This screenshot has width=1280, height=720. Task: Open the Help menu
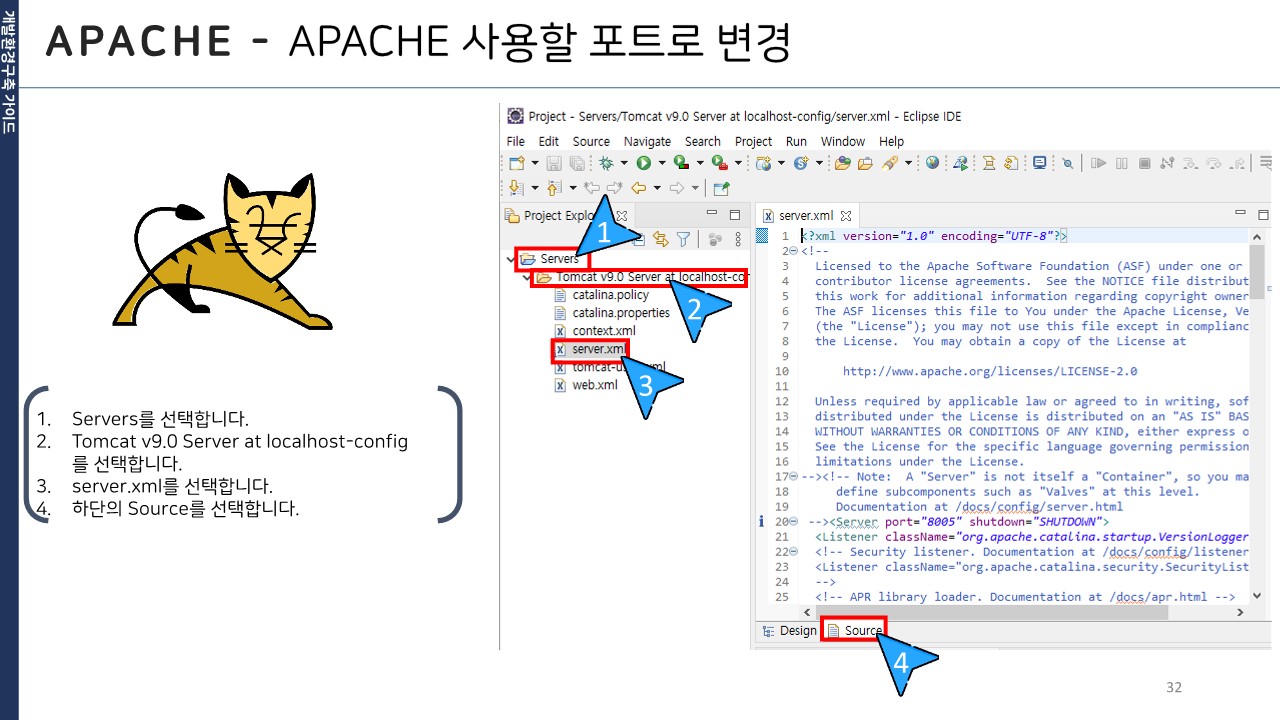891,141
